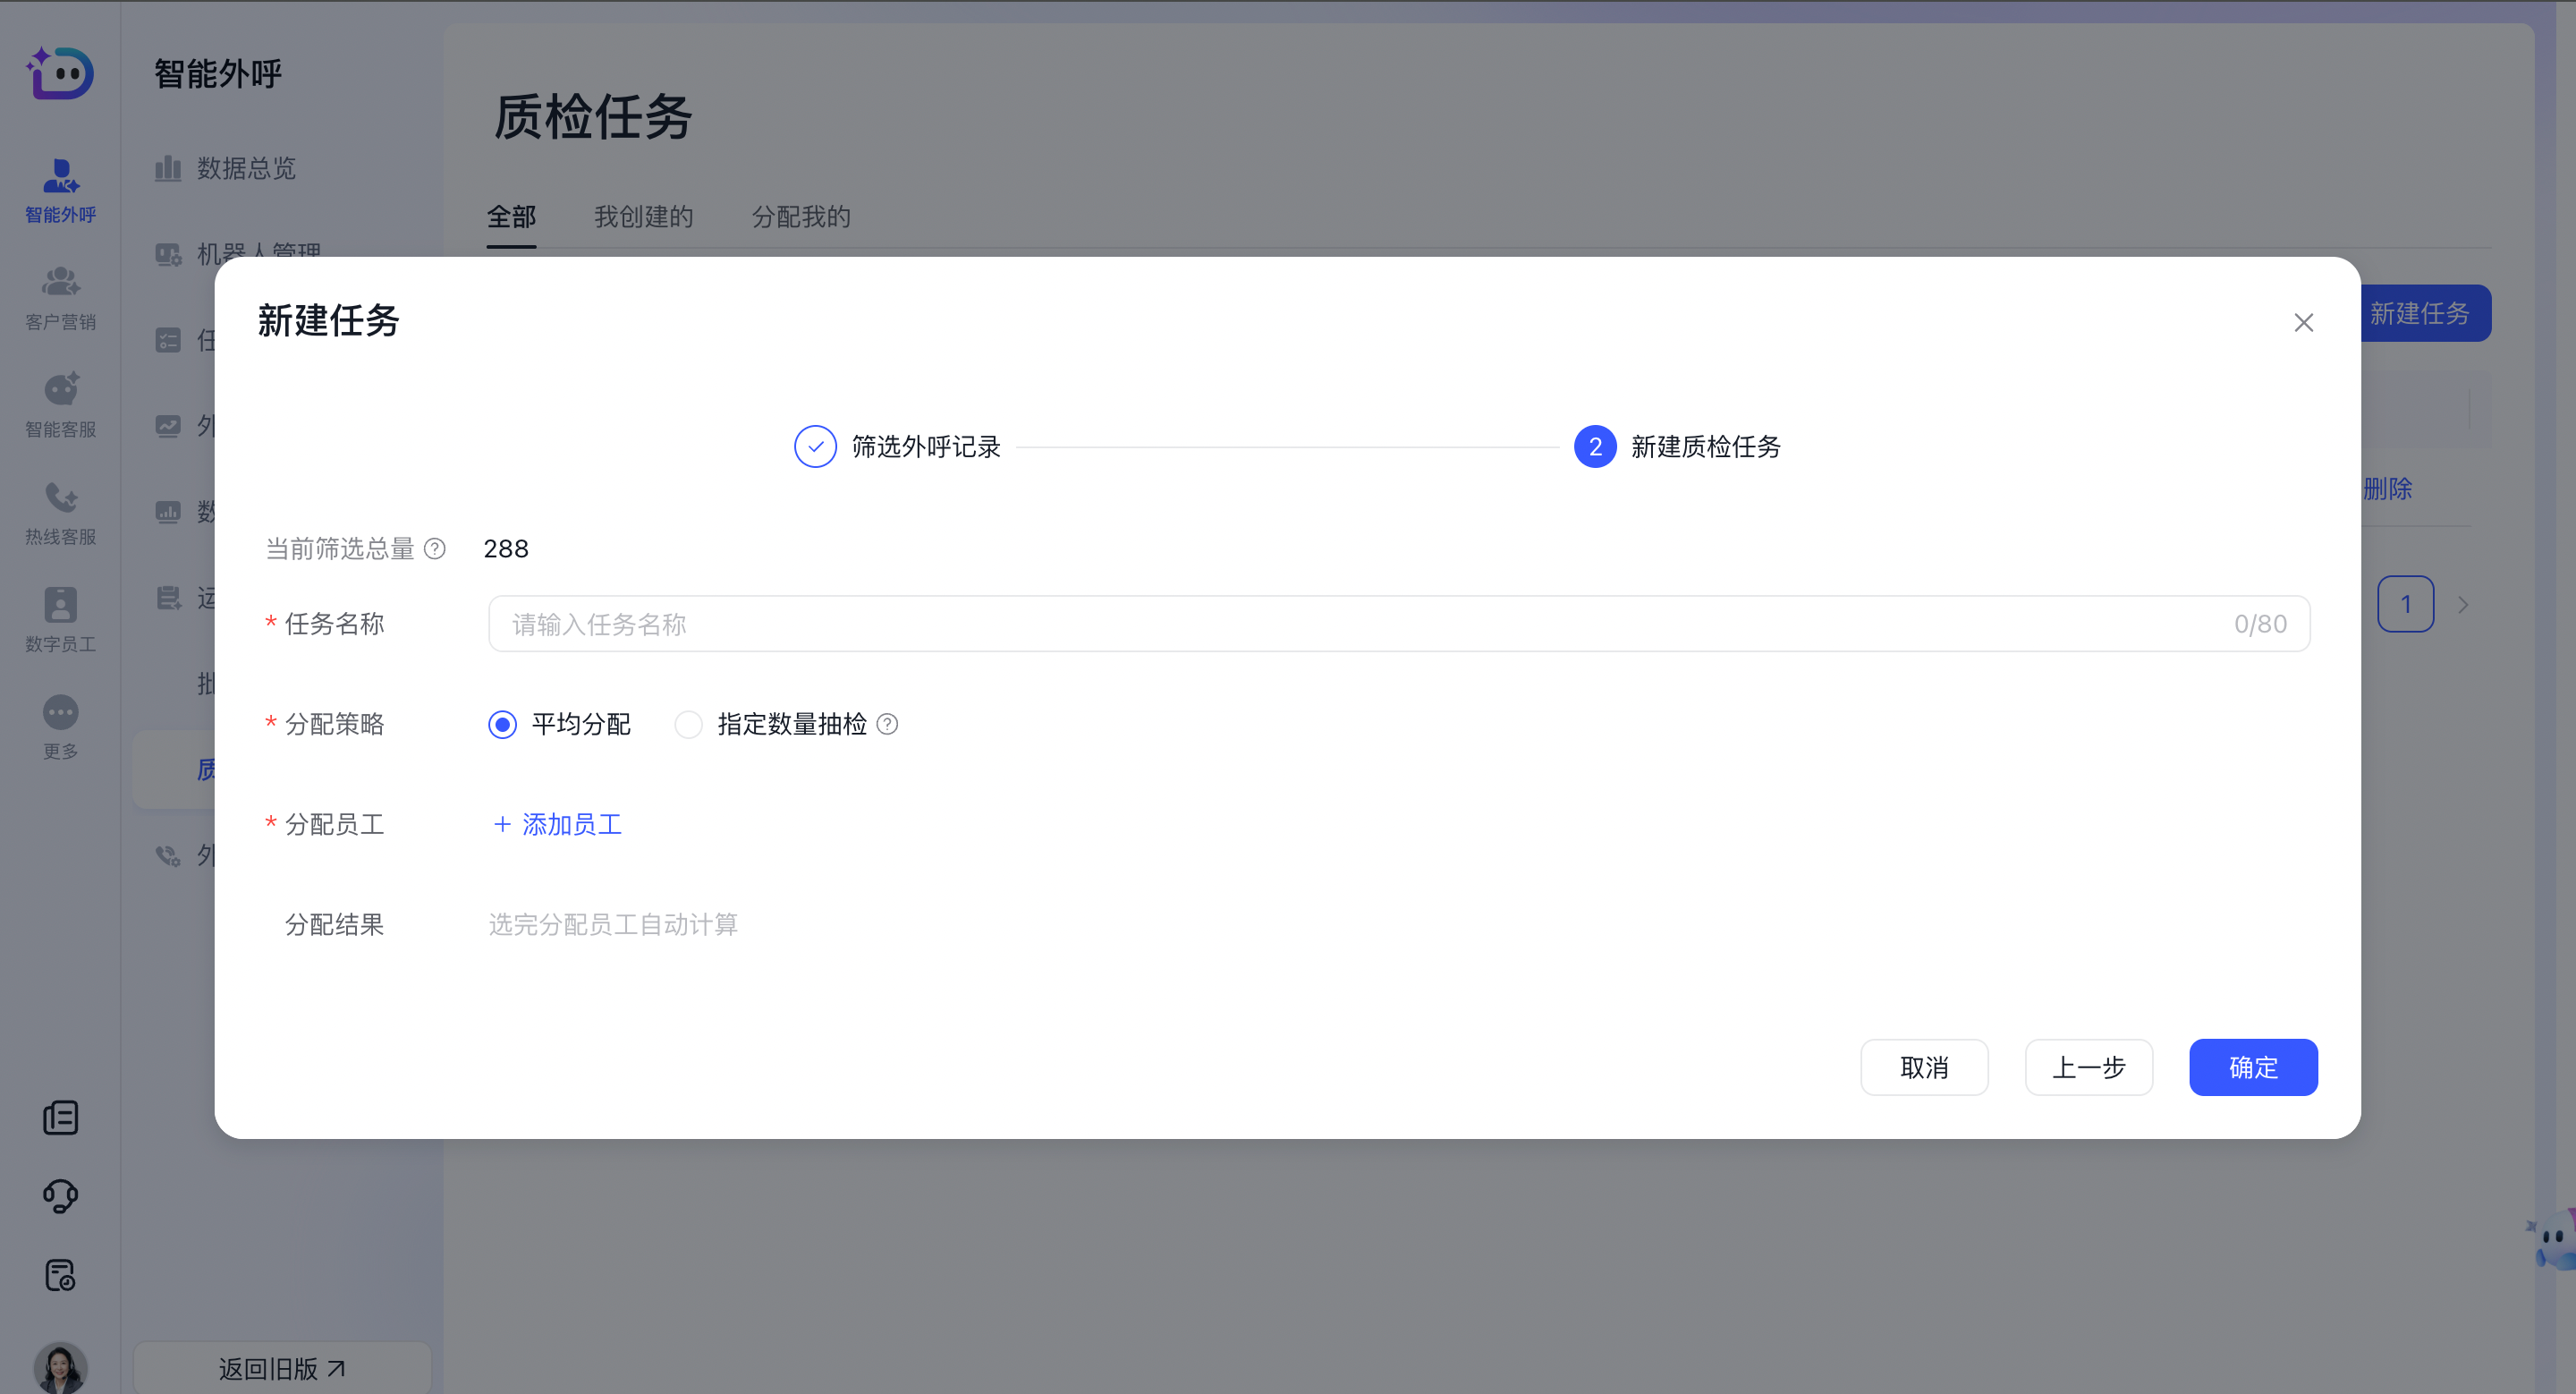Click 返回旧版 button
The width and height of the screenshot is (2576, 1394).
coord(282,1368)
